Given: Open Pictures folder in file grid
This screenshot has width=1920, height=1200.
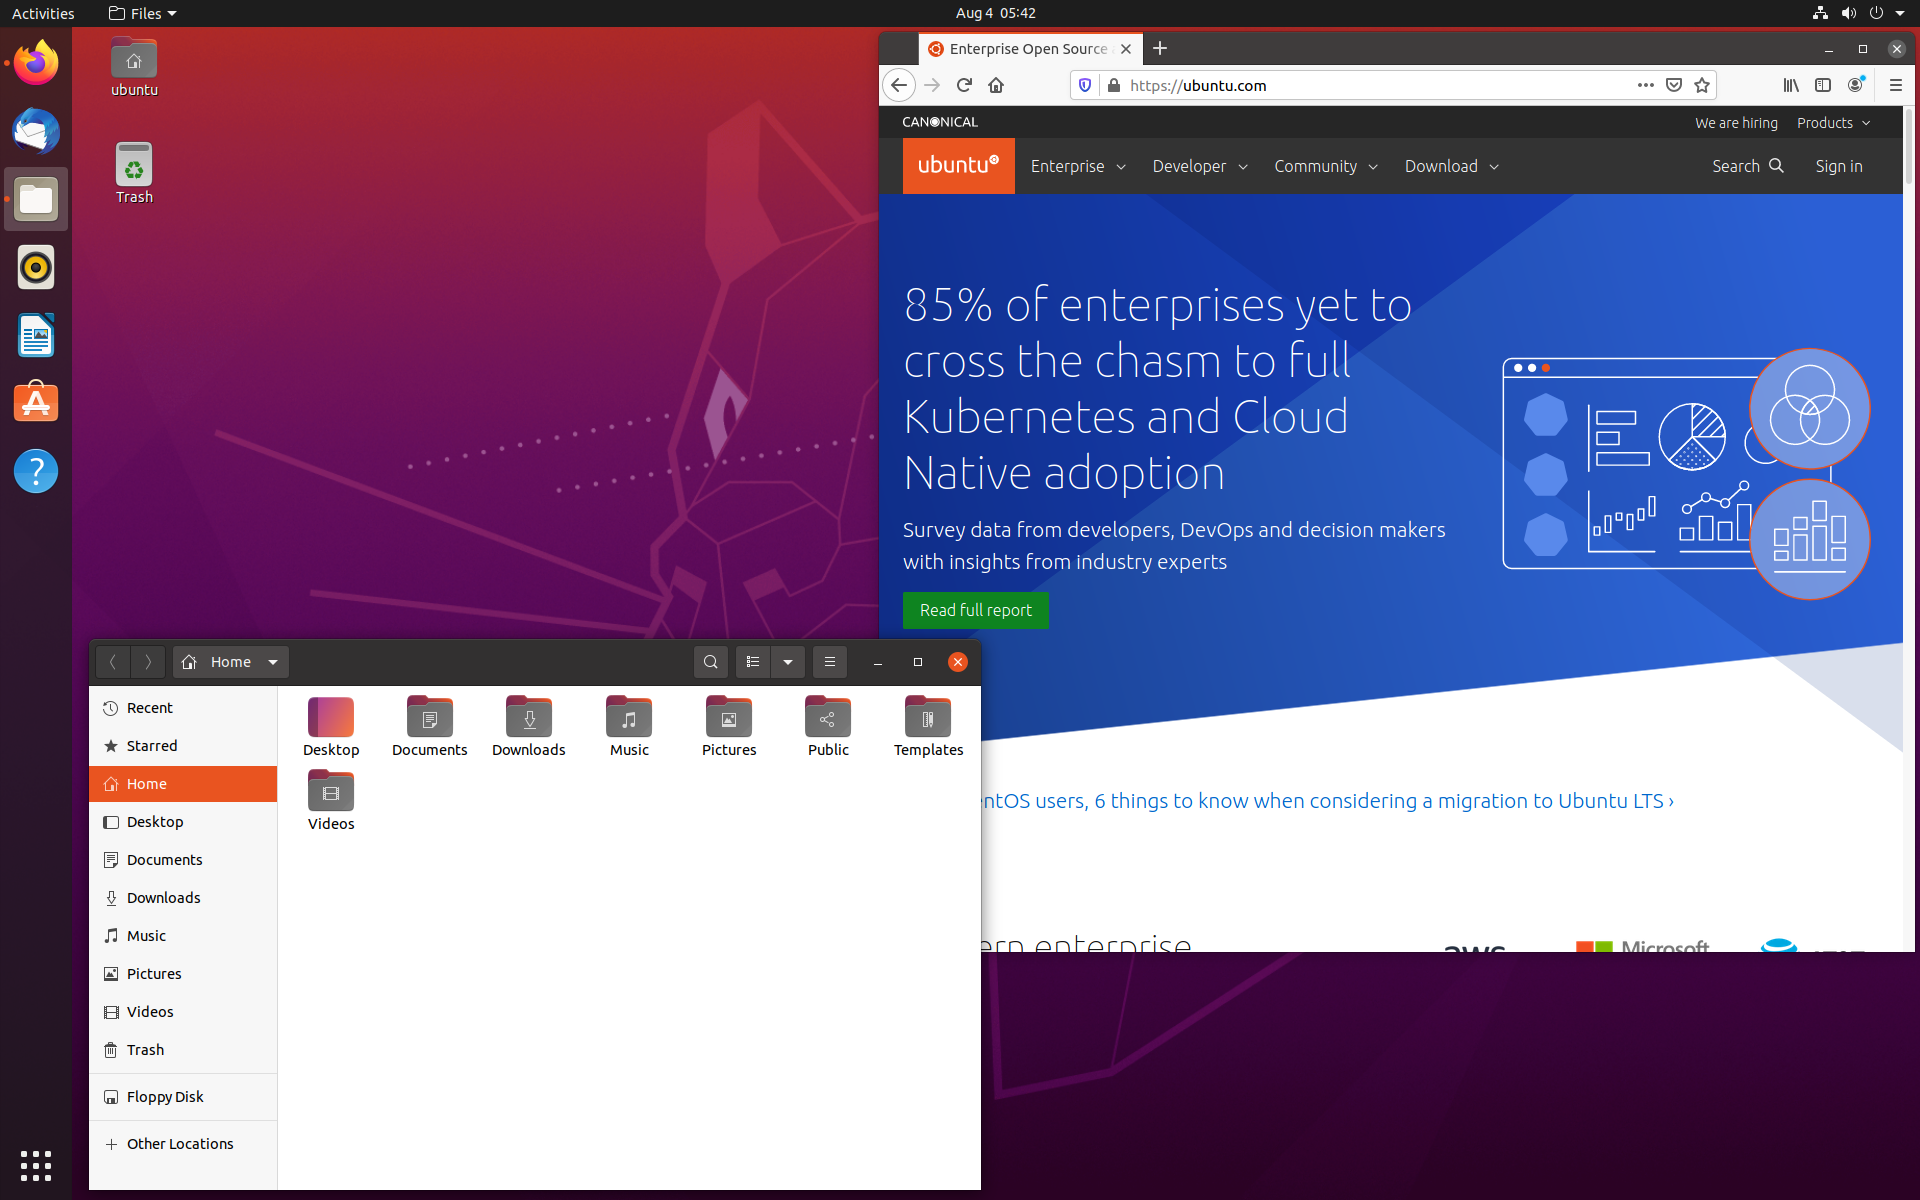Looking at the screenshot, I should click(729, 727).
